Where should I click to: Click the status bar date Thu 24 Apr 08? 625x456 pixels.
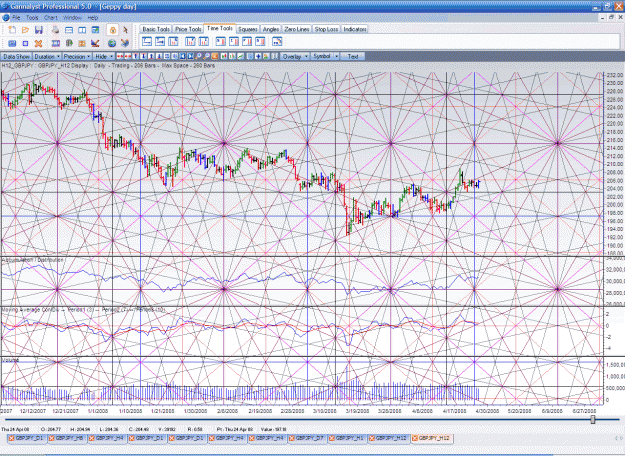pos(15,429)
